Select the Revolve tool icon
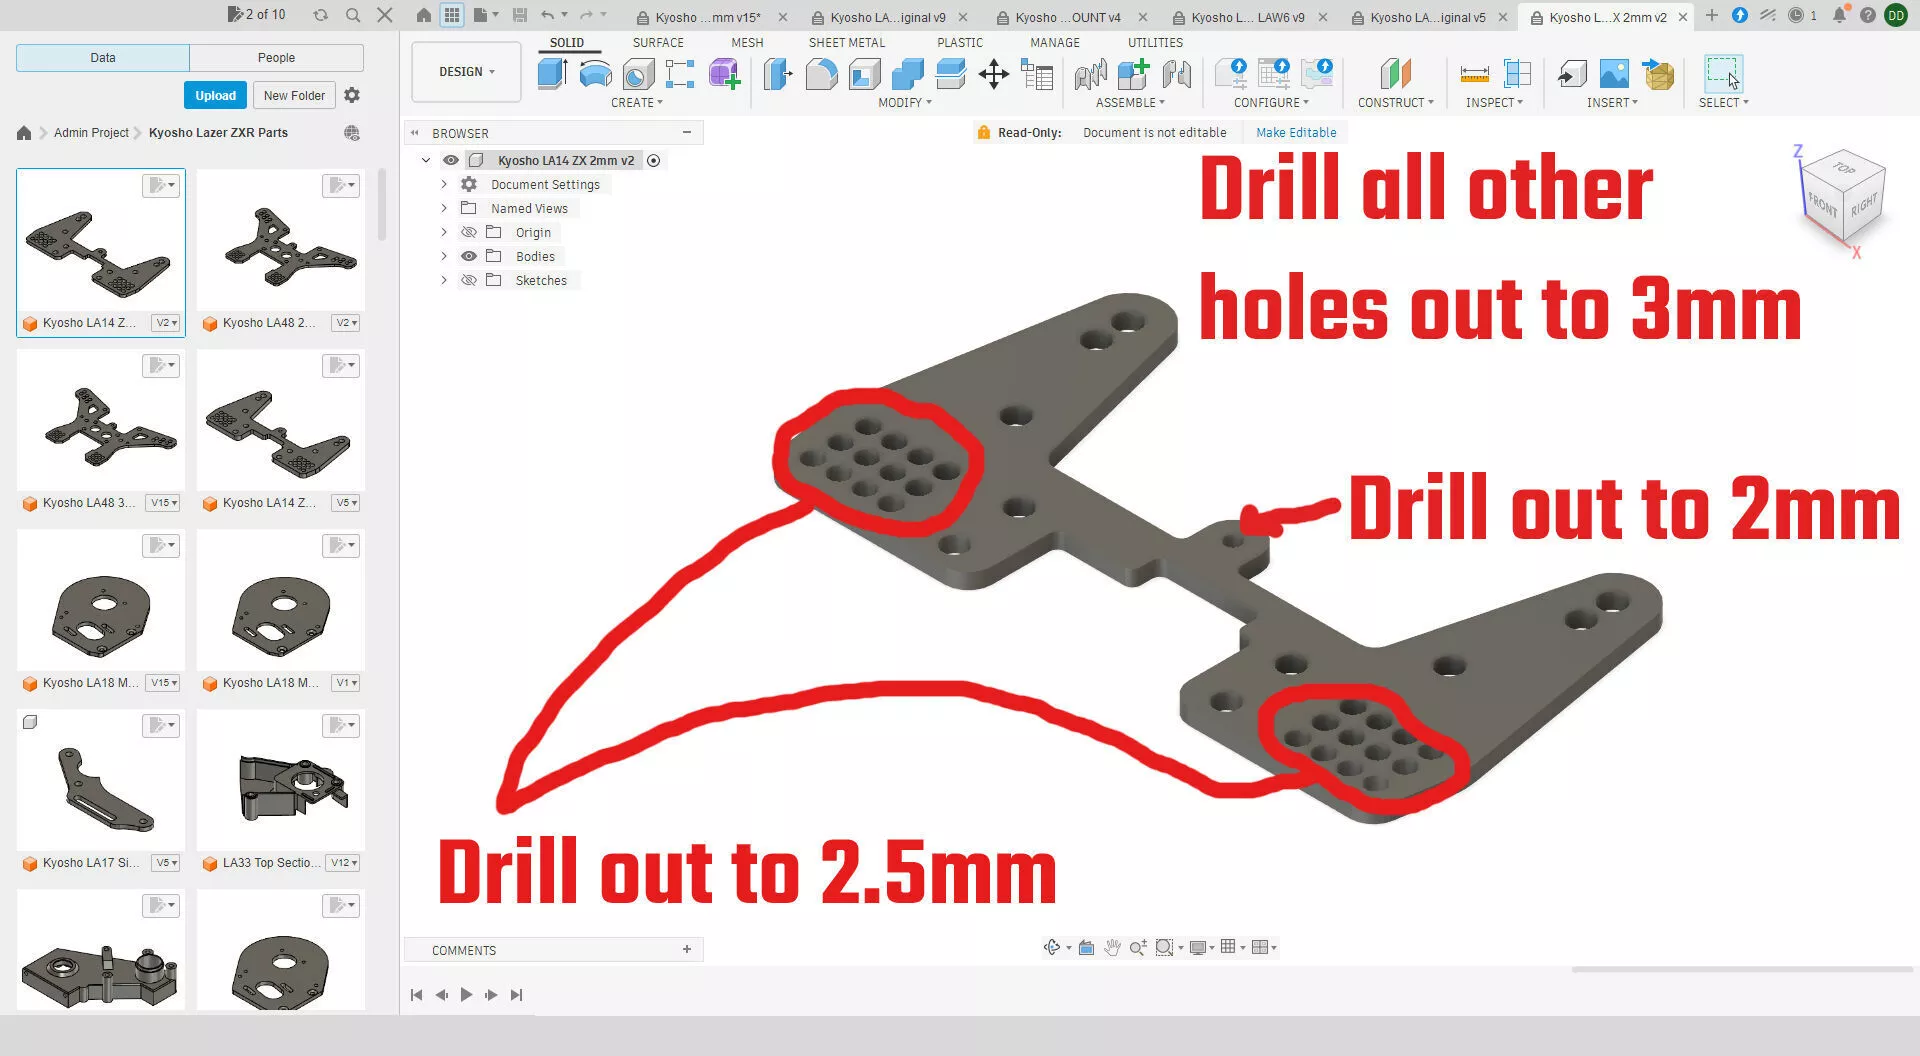The width and height of the screenshot is (1920, 1056). coord(595,74)
